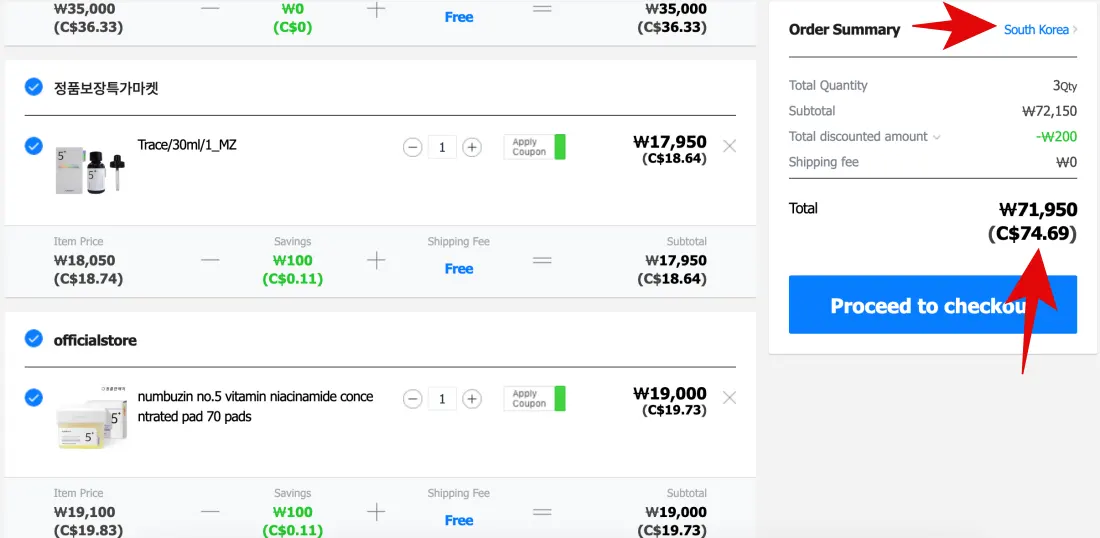Expand Total discounted amount details
The image size is (1100, 538).
coord(936,137)
